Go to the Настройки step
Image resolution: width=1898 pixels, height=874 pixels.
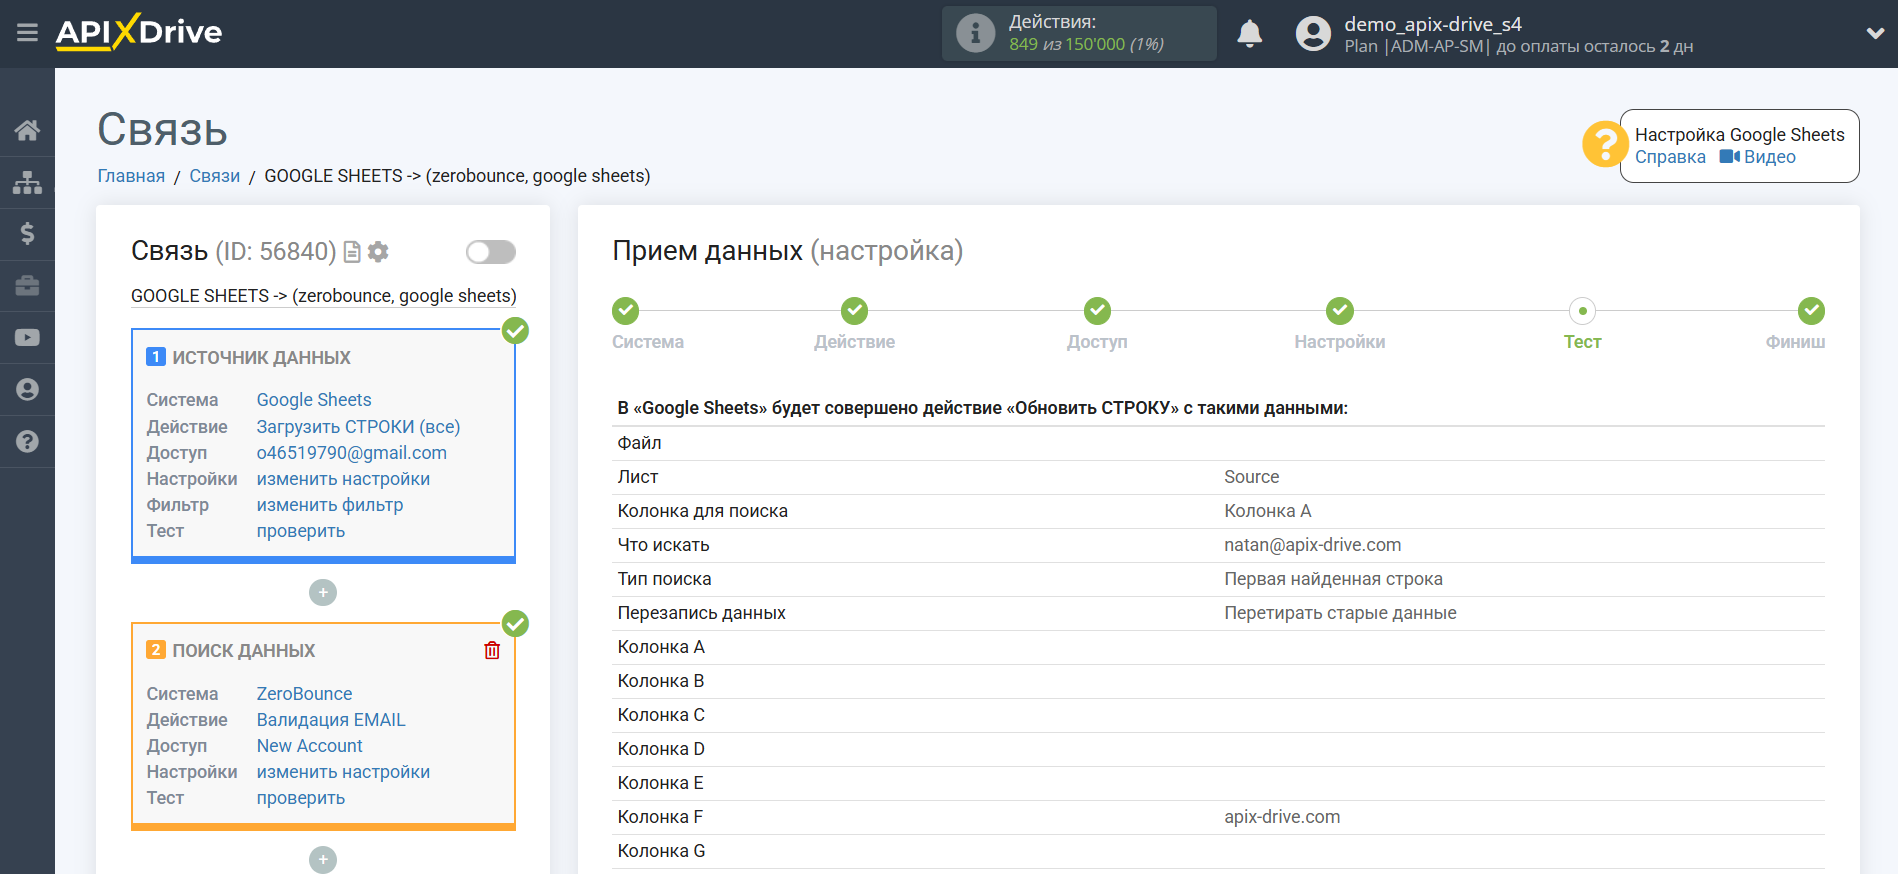click(x=1339, y=312)
